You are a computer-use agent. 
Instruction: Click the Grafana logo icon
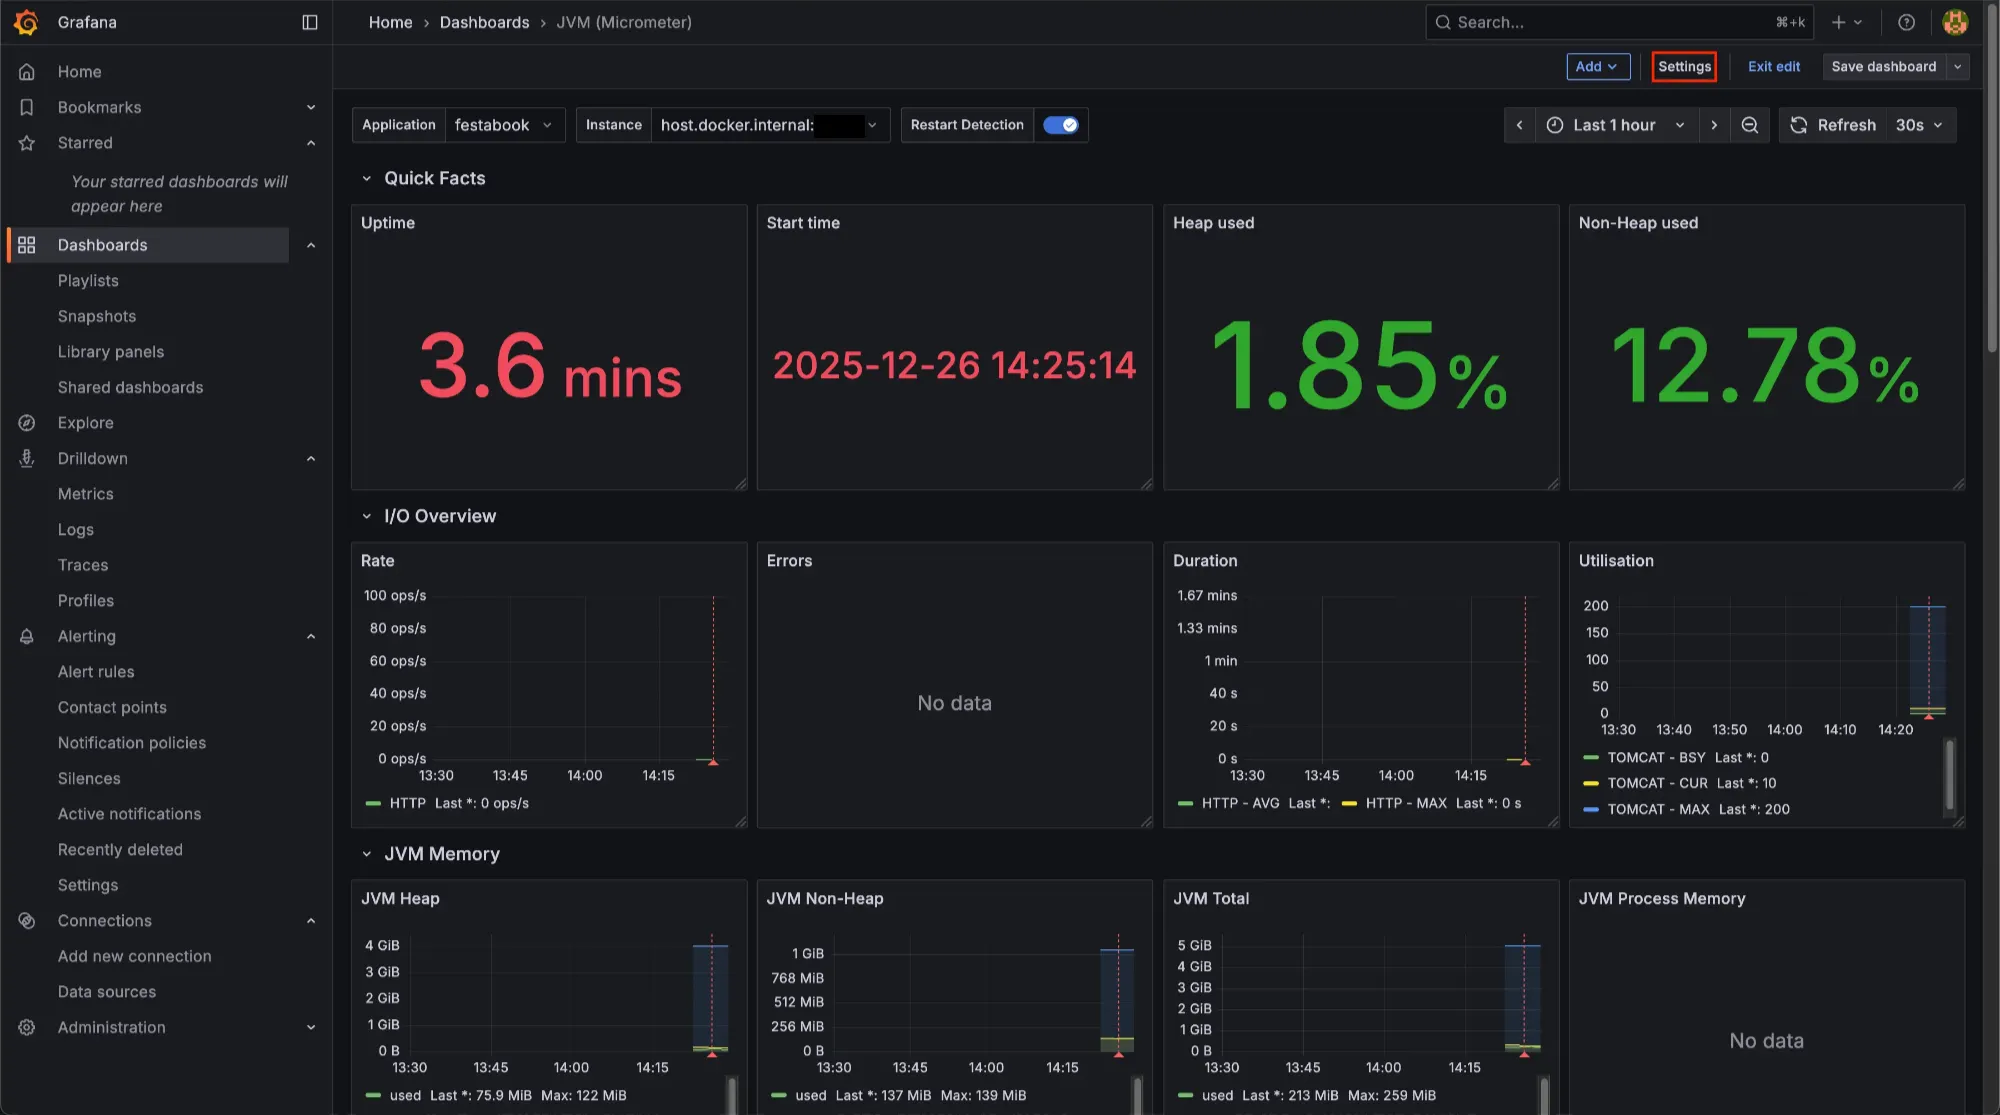pos(27,22)
